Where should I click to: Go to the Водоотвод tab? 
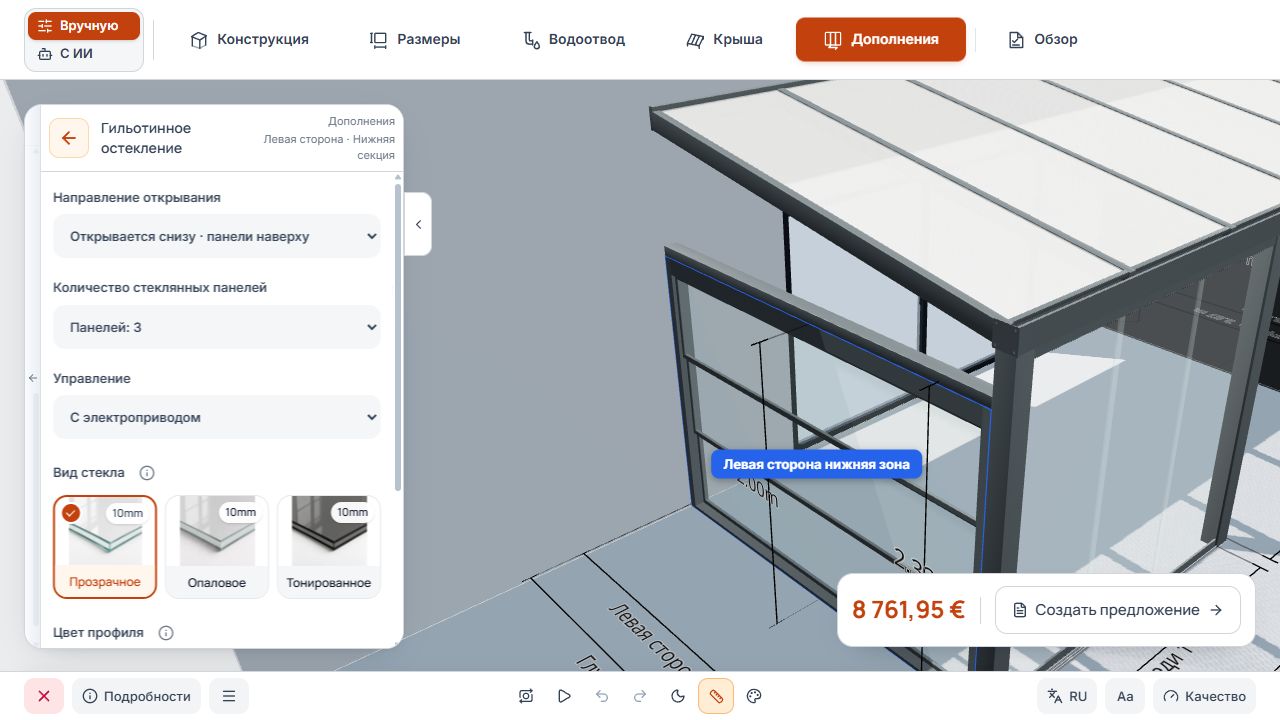tap(574, 40)
